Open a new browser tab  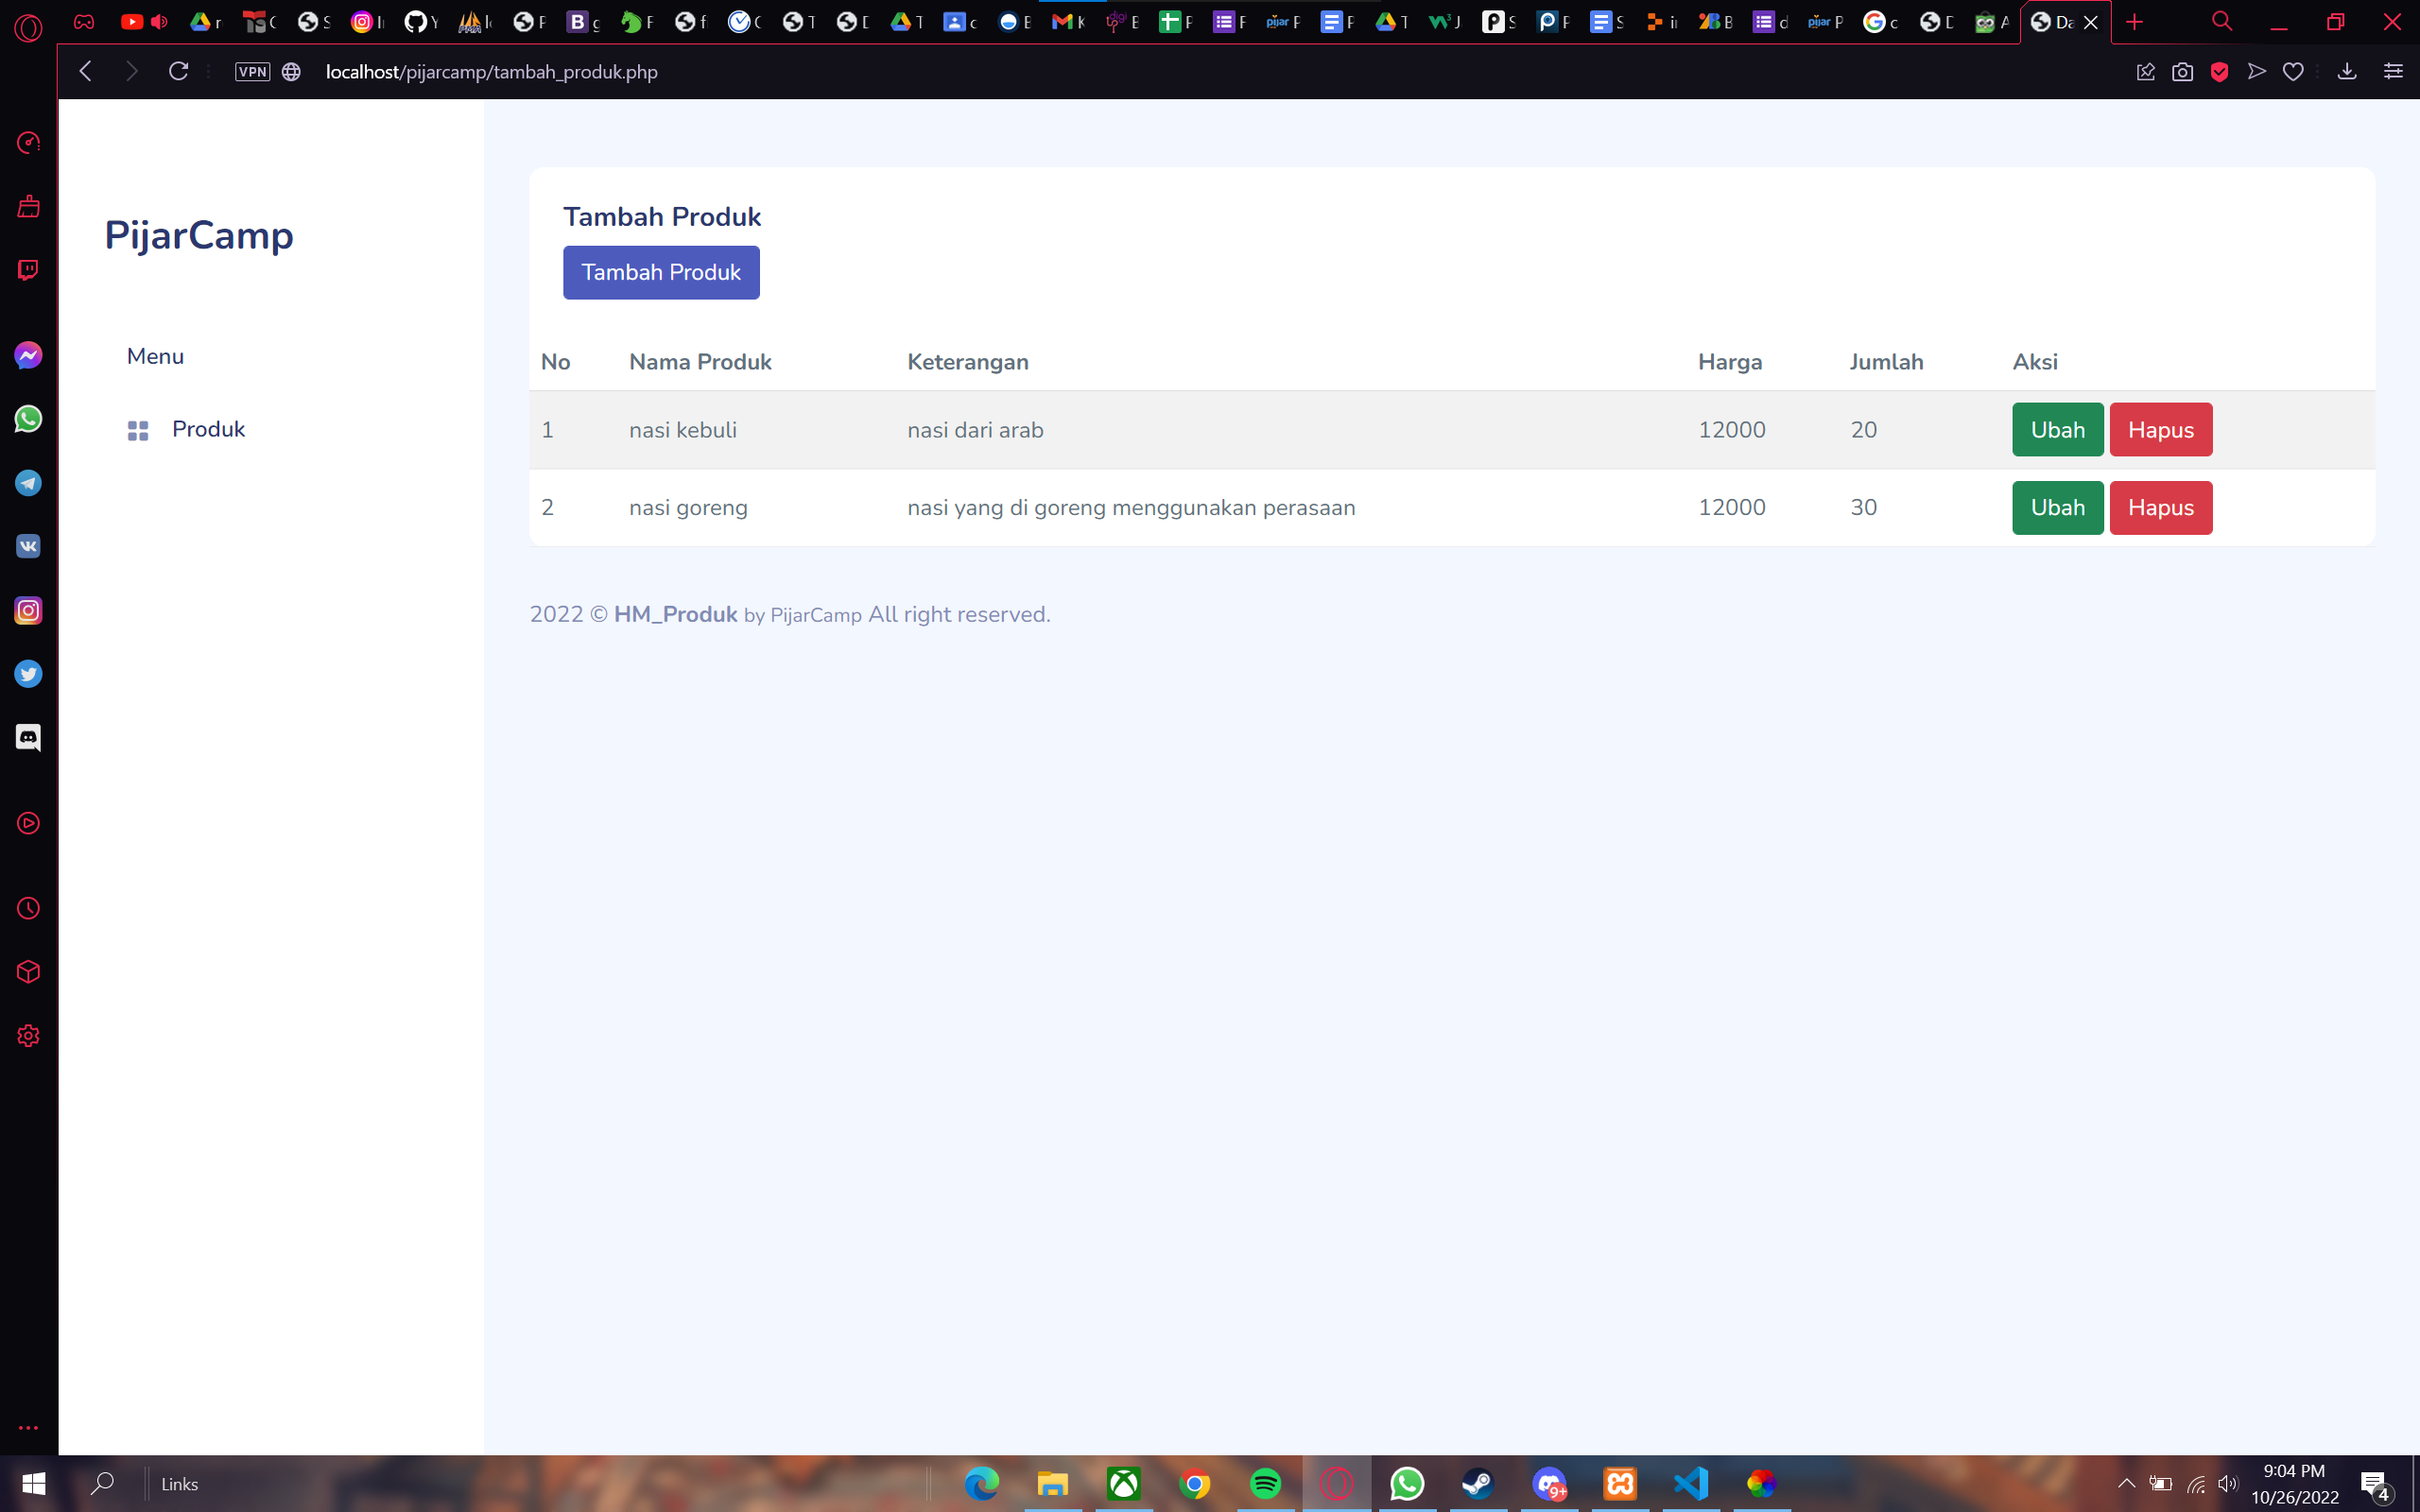[2134, 22]
